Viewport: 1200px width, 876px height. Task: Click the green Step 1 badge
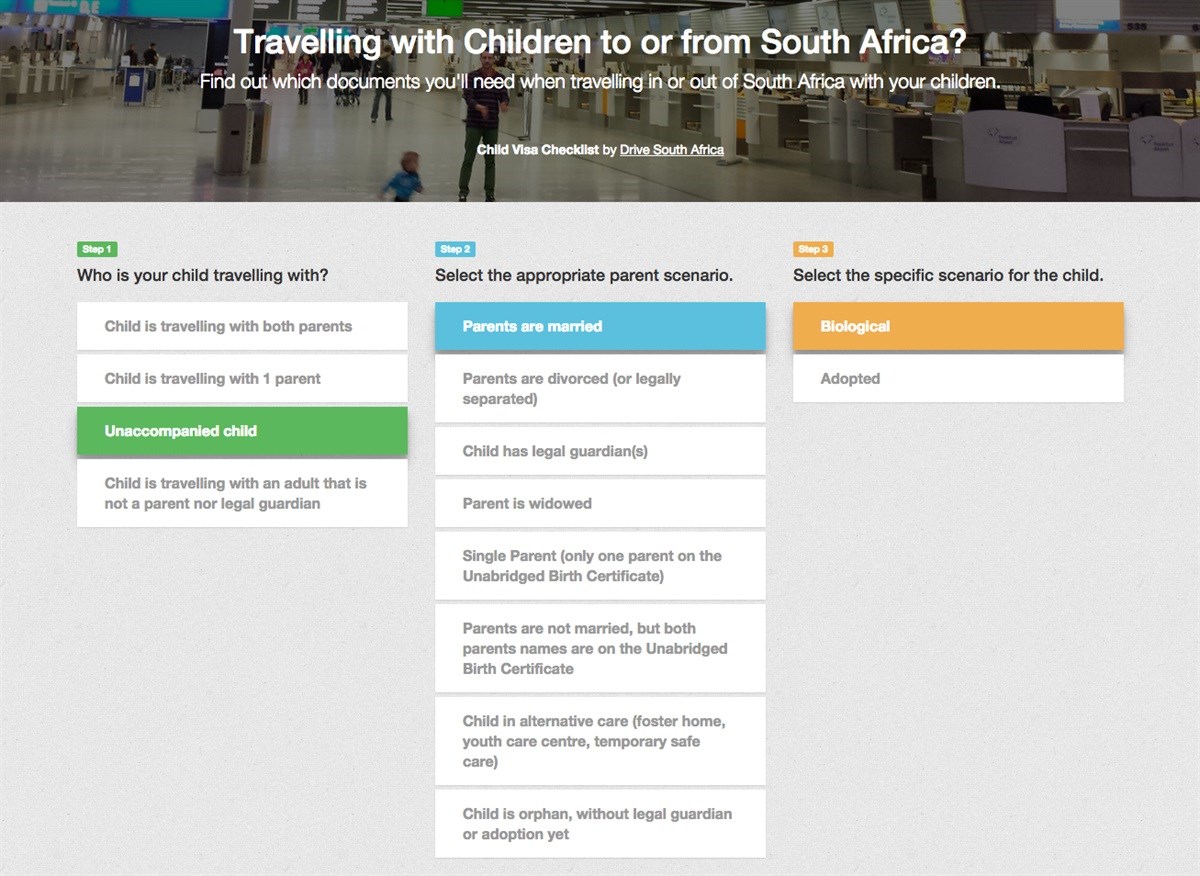click(96, 248)
